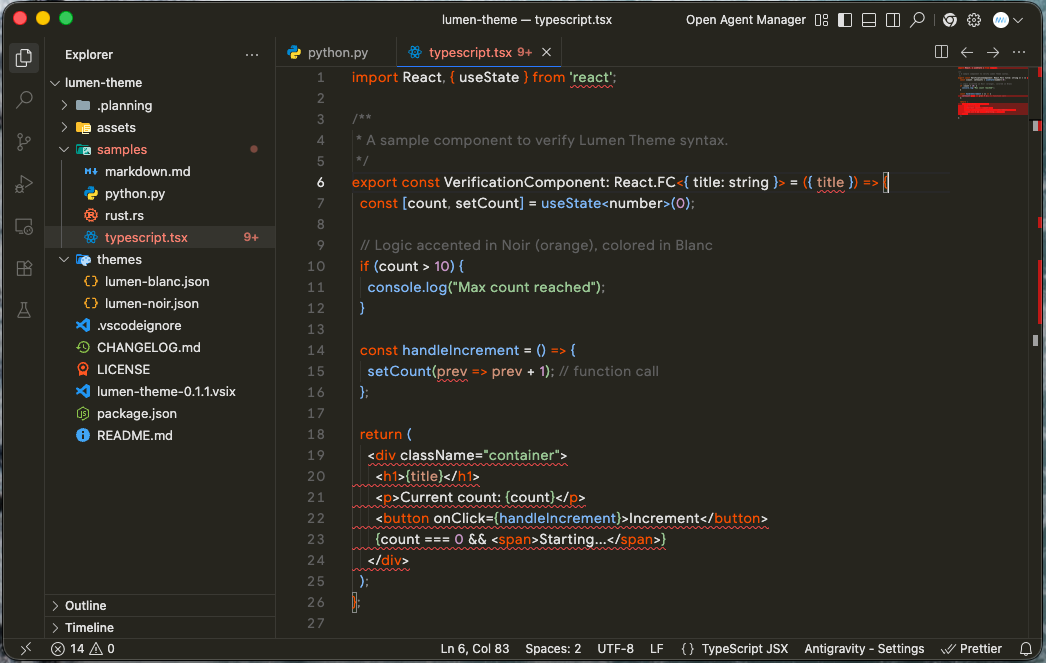Open the Extensions view
This screenshot has width=1046, height=663.
pyautogui.click(x=24, y=268)
